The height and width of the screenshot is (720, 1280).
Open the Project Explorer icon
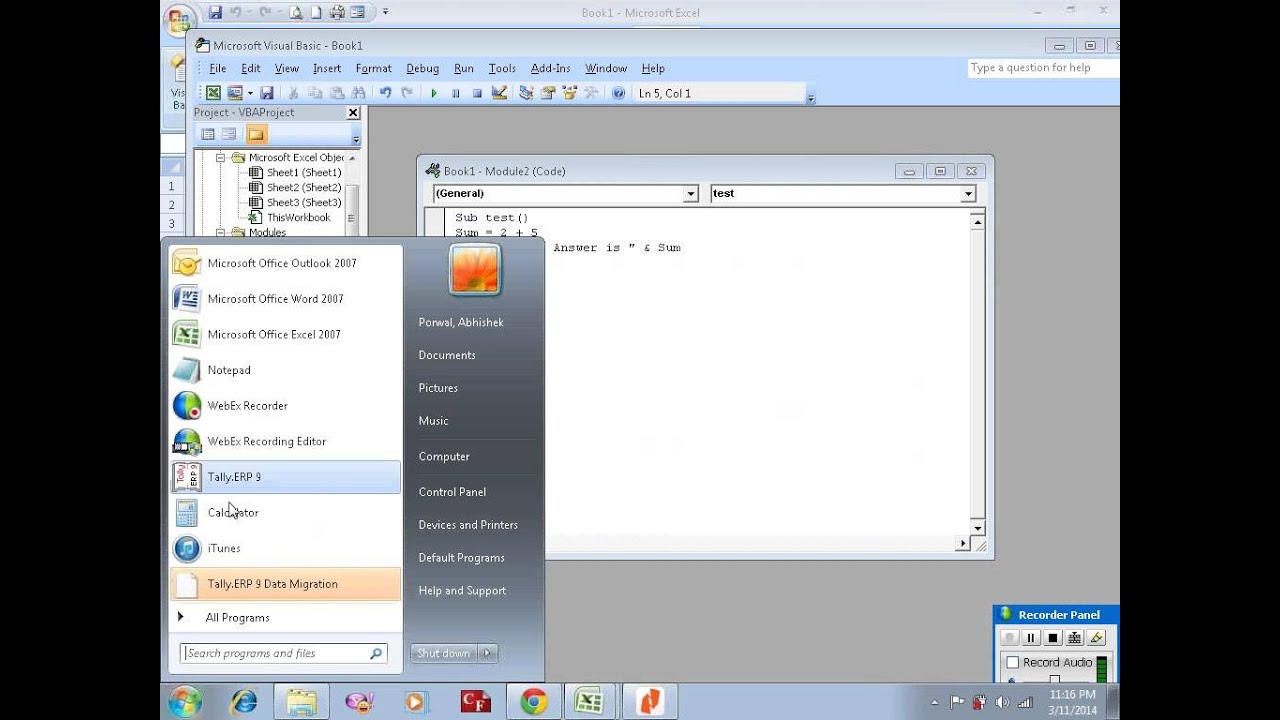click(x=526, y=93)
